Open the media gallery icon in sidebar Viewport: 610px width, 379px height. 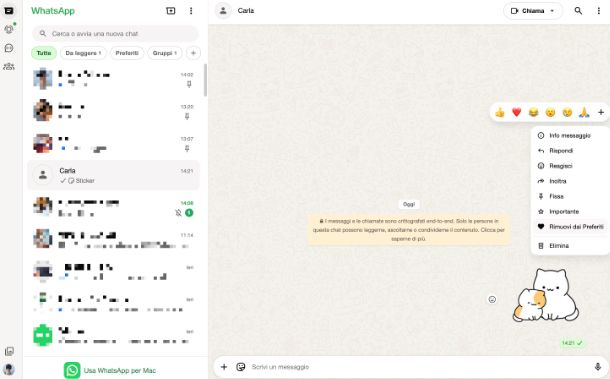9,351
